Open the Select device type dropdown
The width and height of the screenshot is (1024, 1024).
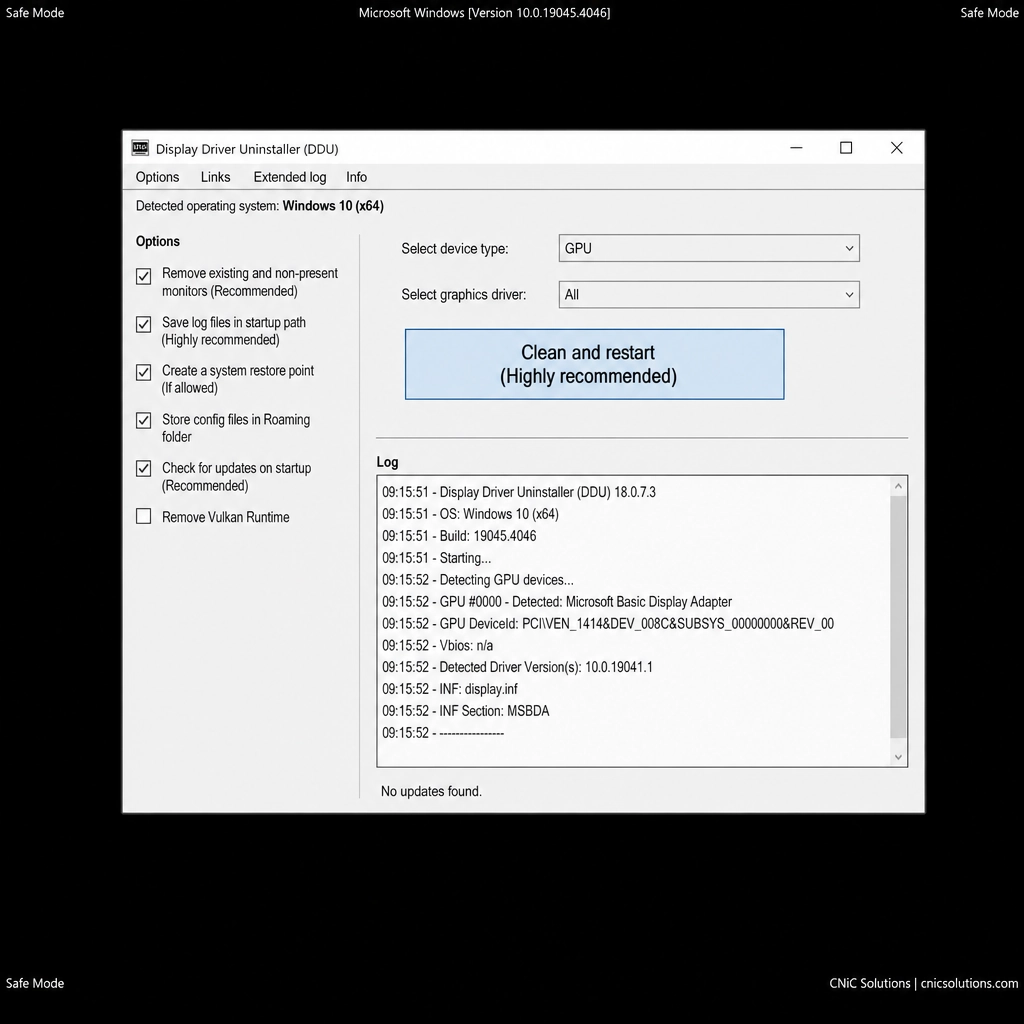tap(709, 248)
